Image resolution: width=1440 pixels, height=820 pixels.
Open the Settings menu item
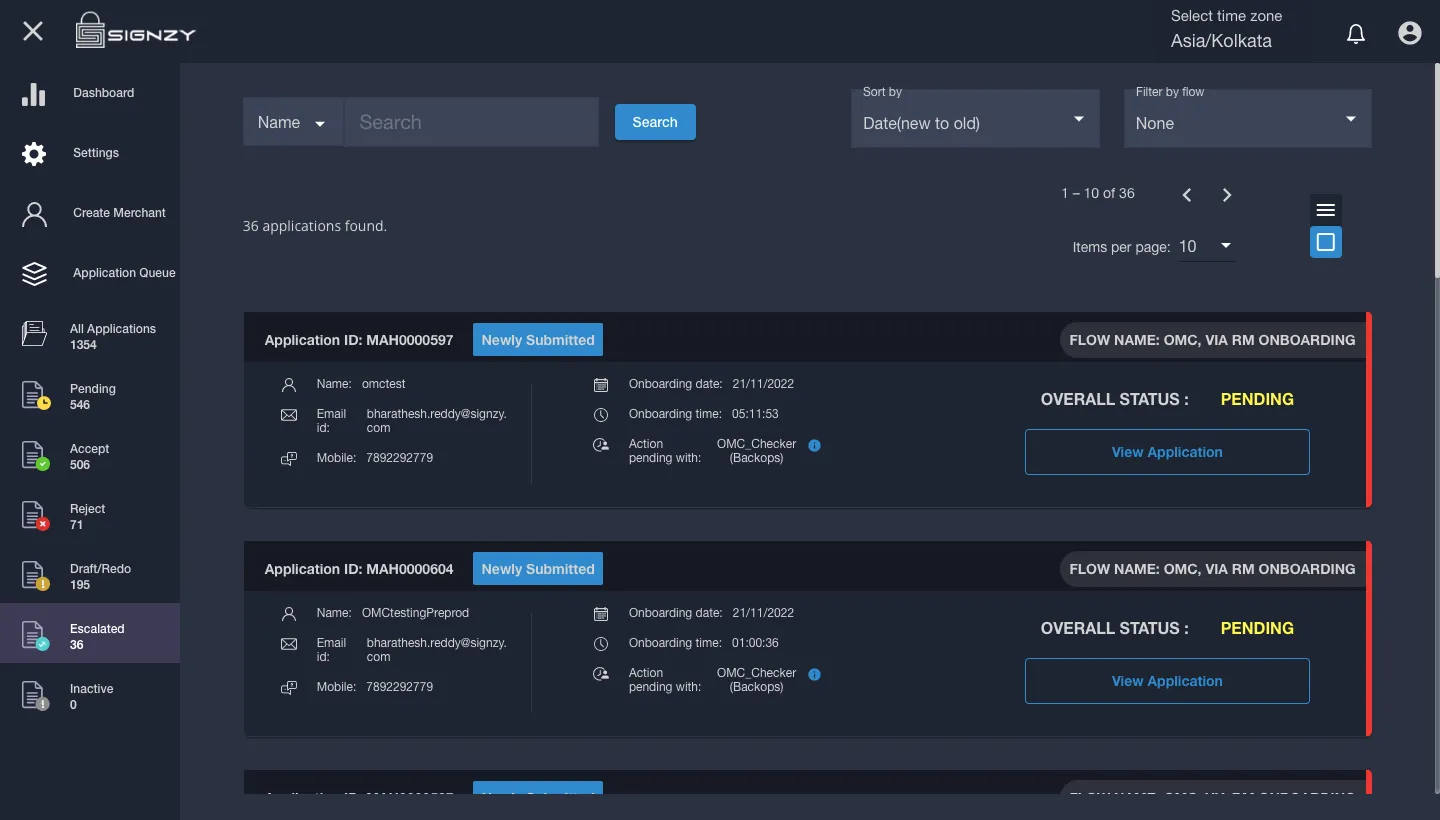pos(90,153)
